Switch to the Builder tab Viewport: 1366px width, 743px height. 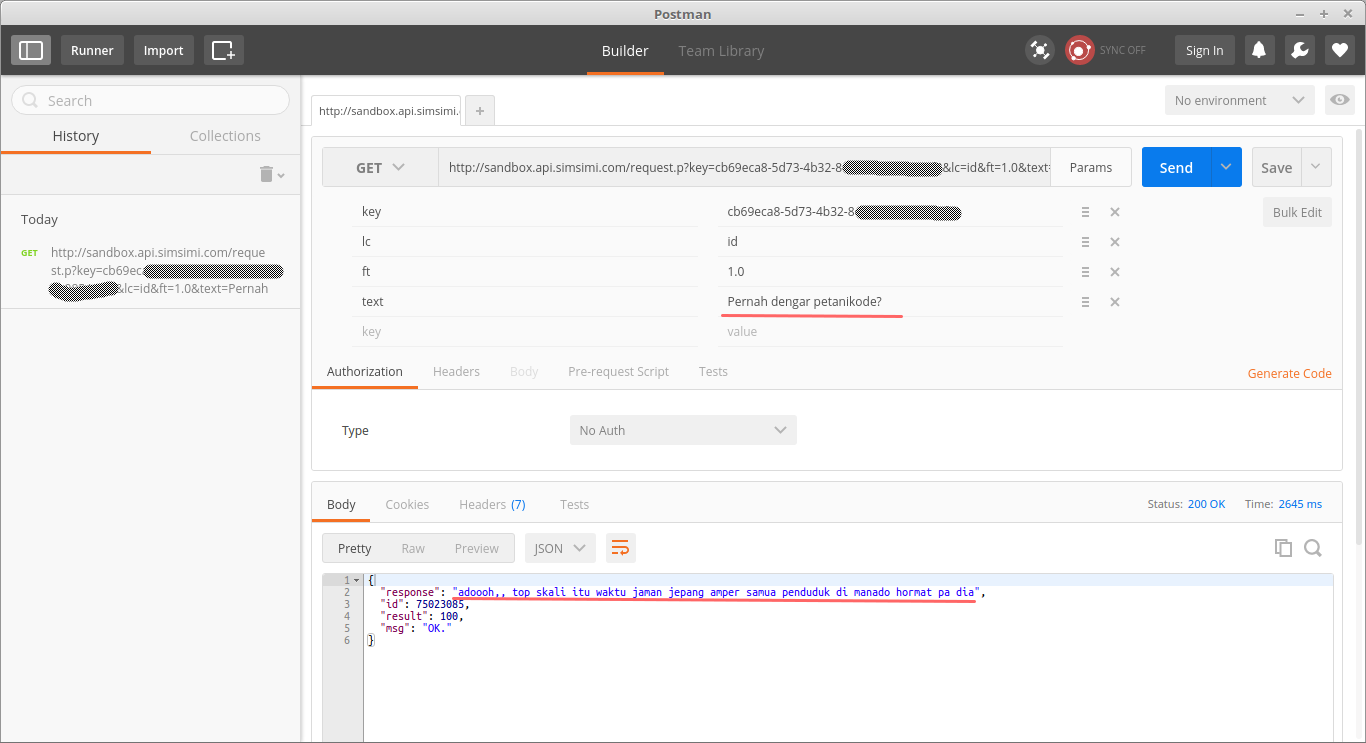coord(625,51)
